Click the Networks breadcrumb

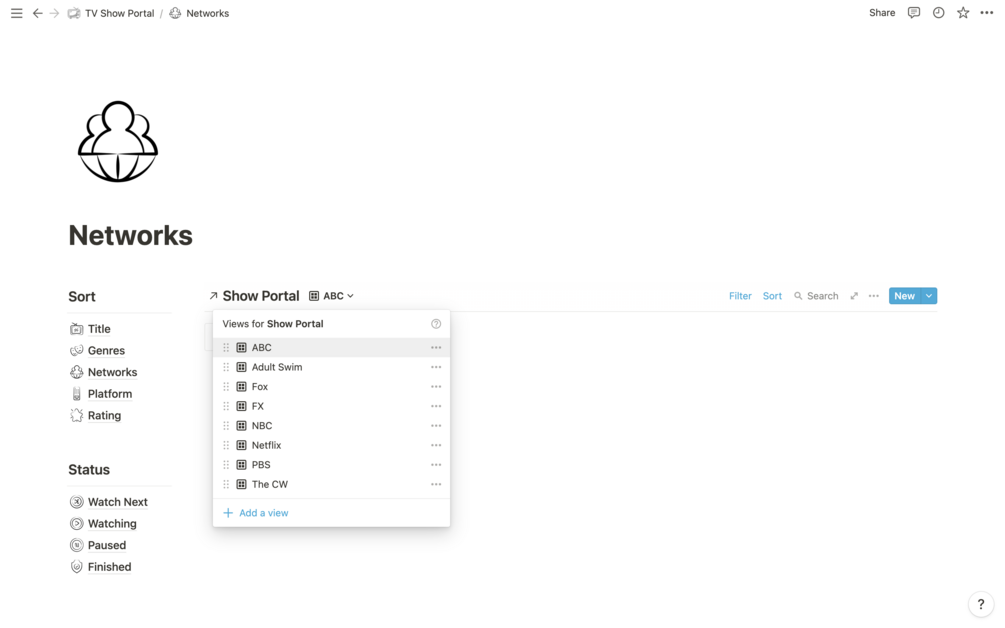[x=199, y=13]
